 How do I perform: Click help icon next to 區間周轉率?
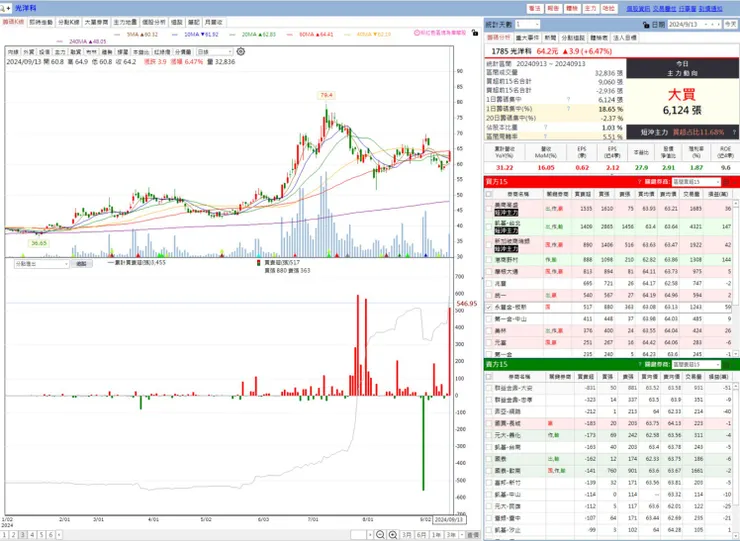pyautogui.click(x=546, y=136)
